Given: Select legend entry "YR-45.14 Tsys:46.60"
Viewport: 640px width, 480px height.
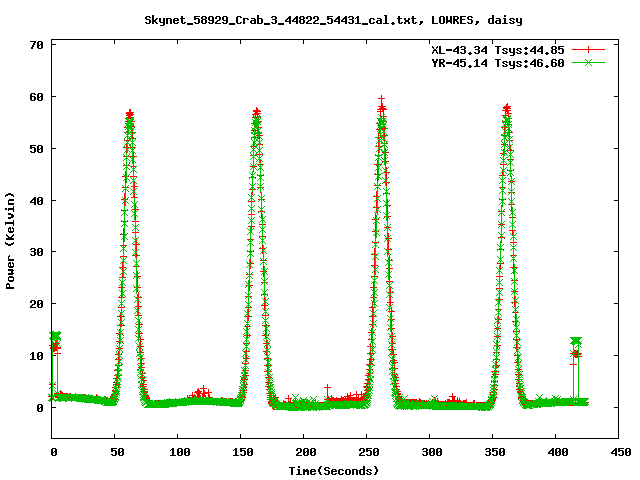Looking at the screenshot, I should click(498, 63).
